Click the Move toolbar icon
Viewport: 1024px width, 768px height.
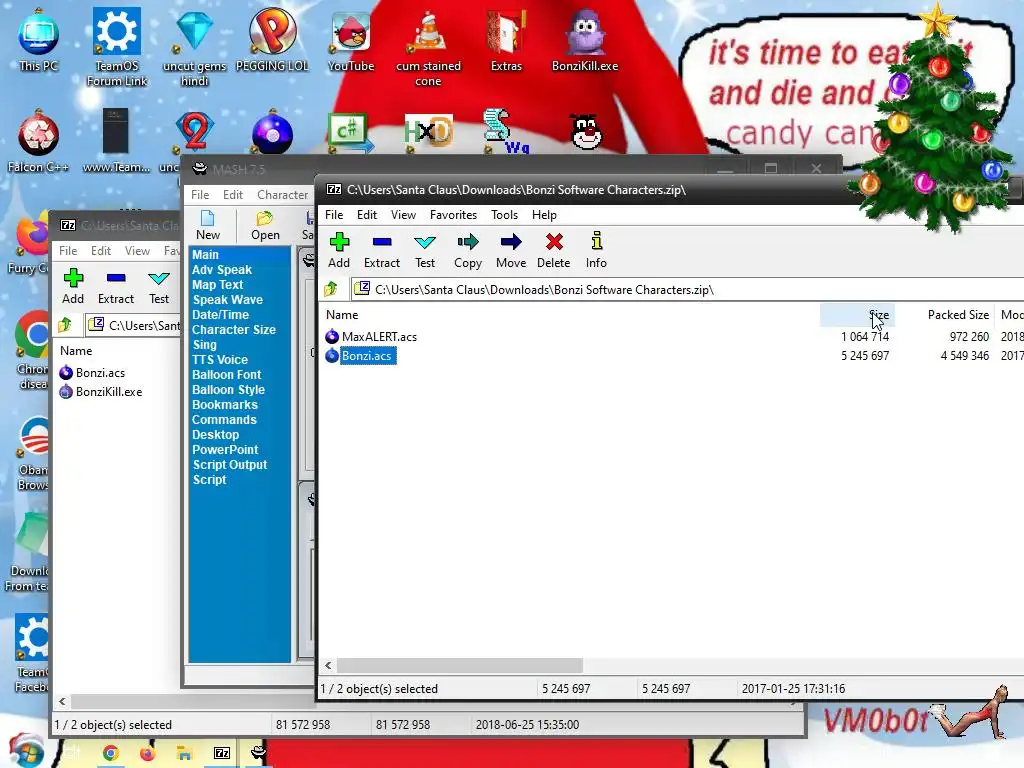[x=511, y=251]
